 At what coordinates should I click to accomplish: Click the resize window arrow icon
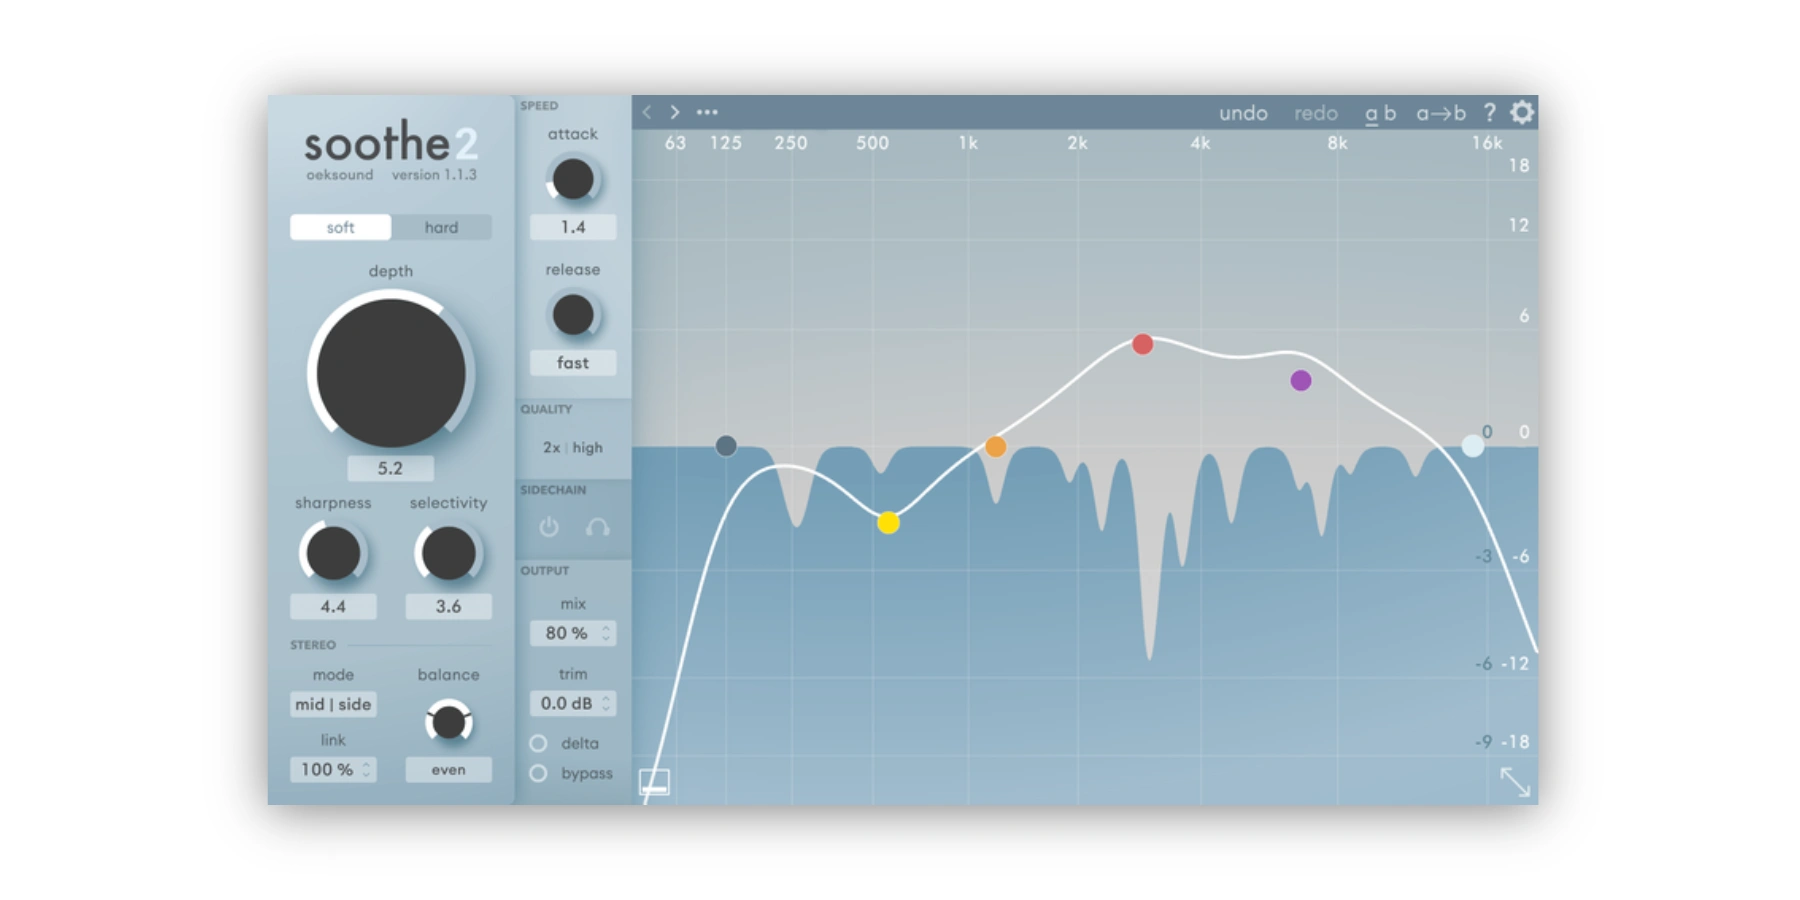pyautogui.click(x=1515, y=782)
